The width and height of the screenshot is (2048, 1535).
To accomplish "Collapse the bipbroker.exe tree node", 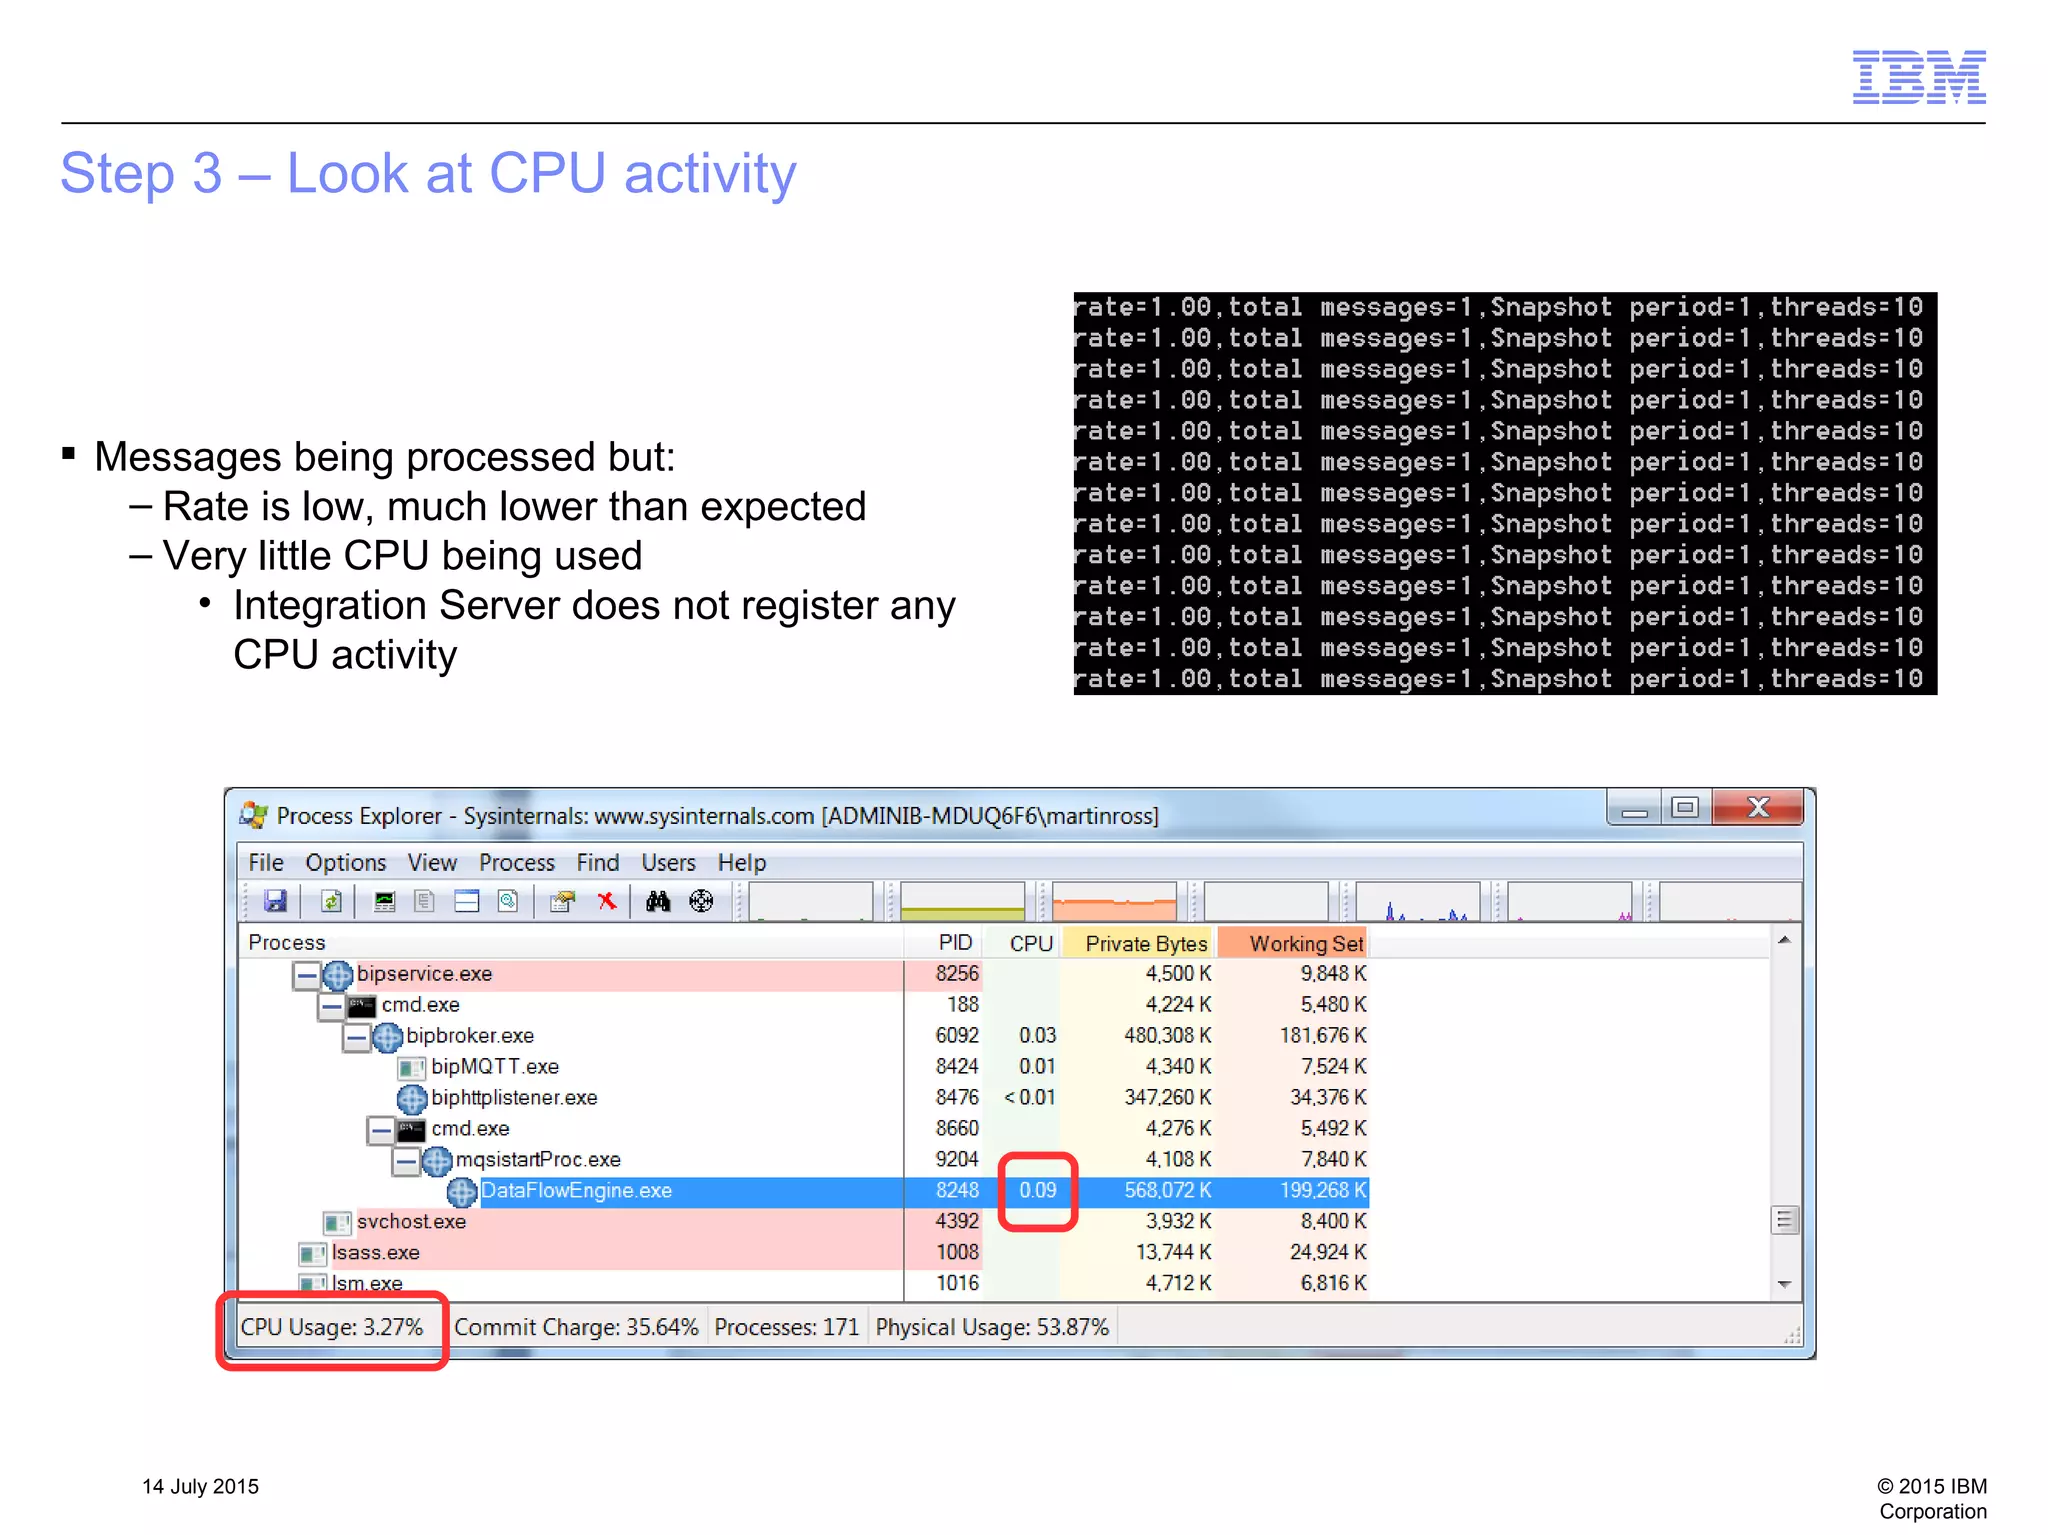I will click(356, 1037).
